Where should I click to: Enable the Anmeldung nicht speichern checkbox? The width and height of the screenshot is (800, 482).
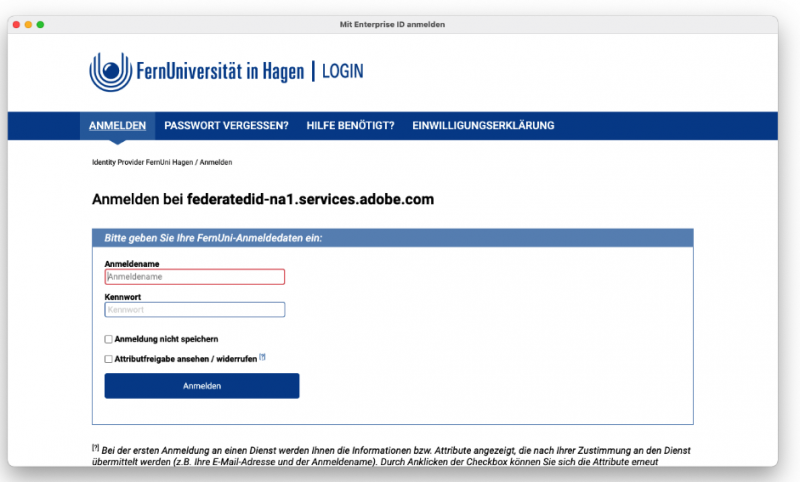[108, 339]
